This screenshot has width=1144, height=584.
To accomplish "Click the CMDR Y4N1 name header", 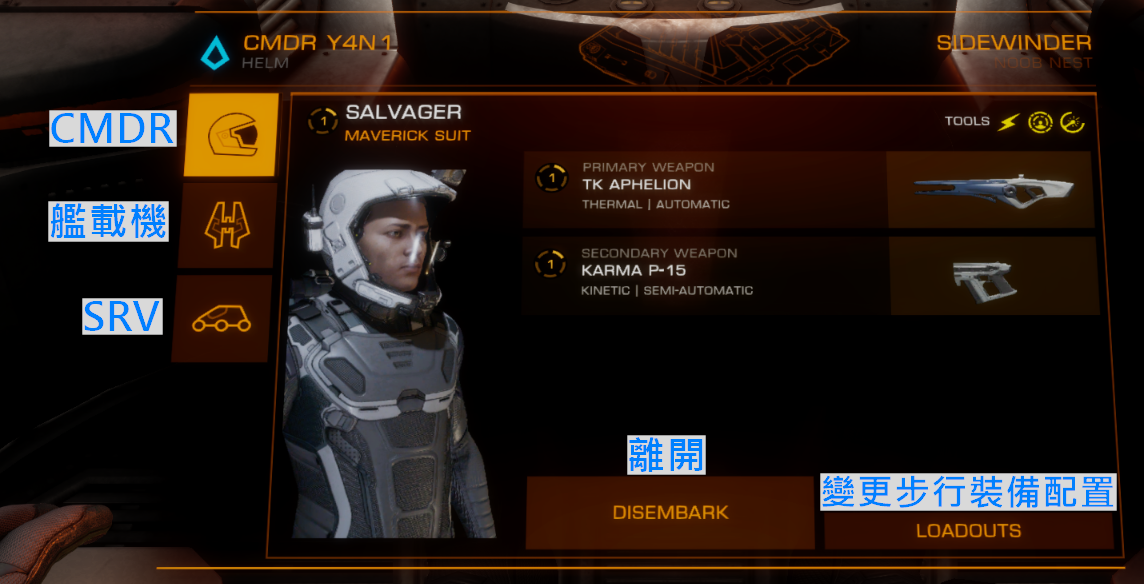I will click(x=317, y=43).
